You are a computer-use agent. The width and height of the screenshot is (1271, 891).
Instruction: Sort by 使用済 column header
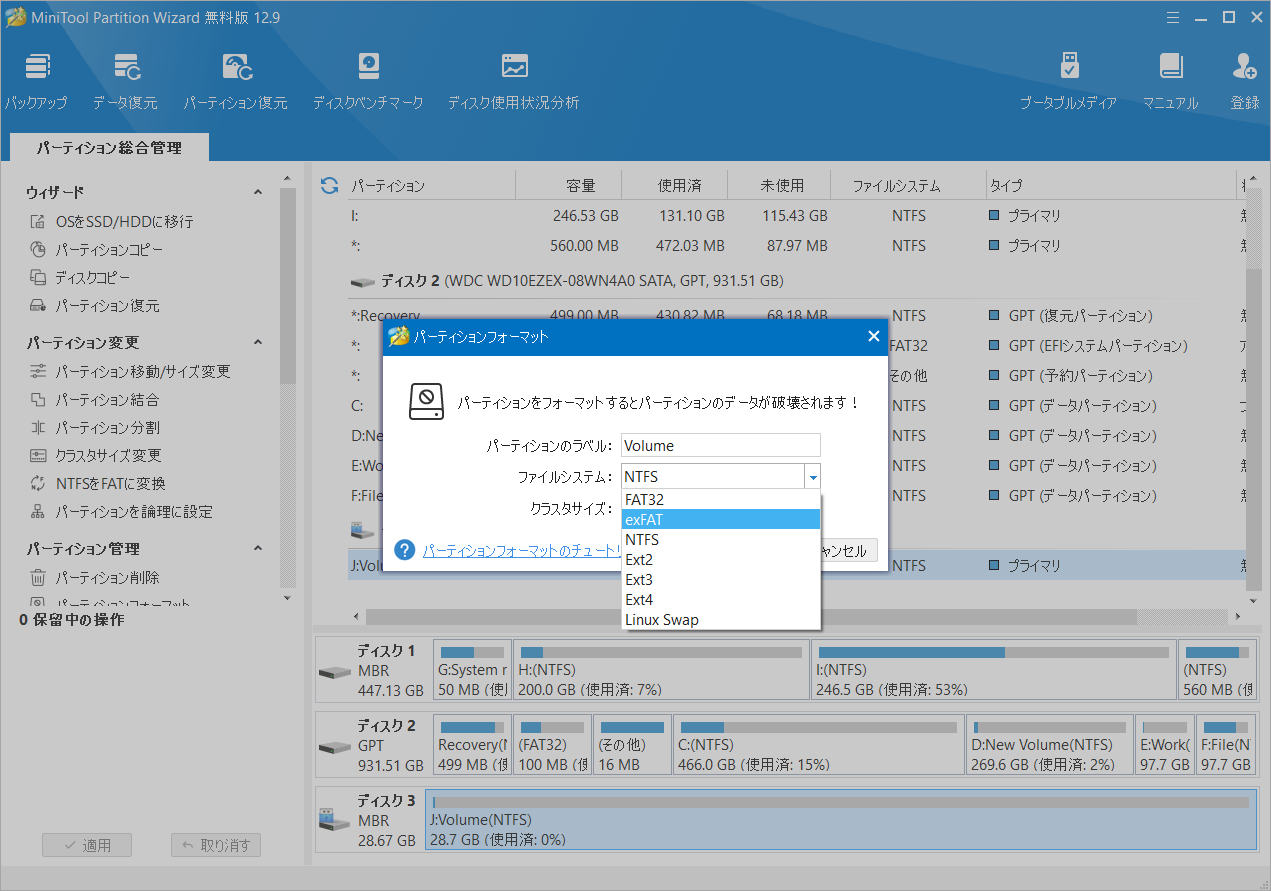pos(675,185)
